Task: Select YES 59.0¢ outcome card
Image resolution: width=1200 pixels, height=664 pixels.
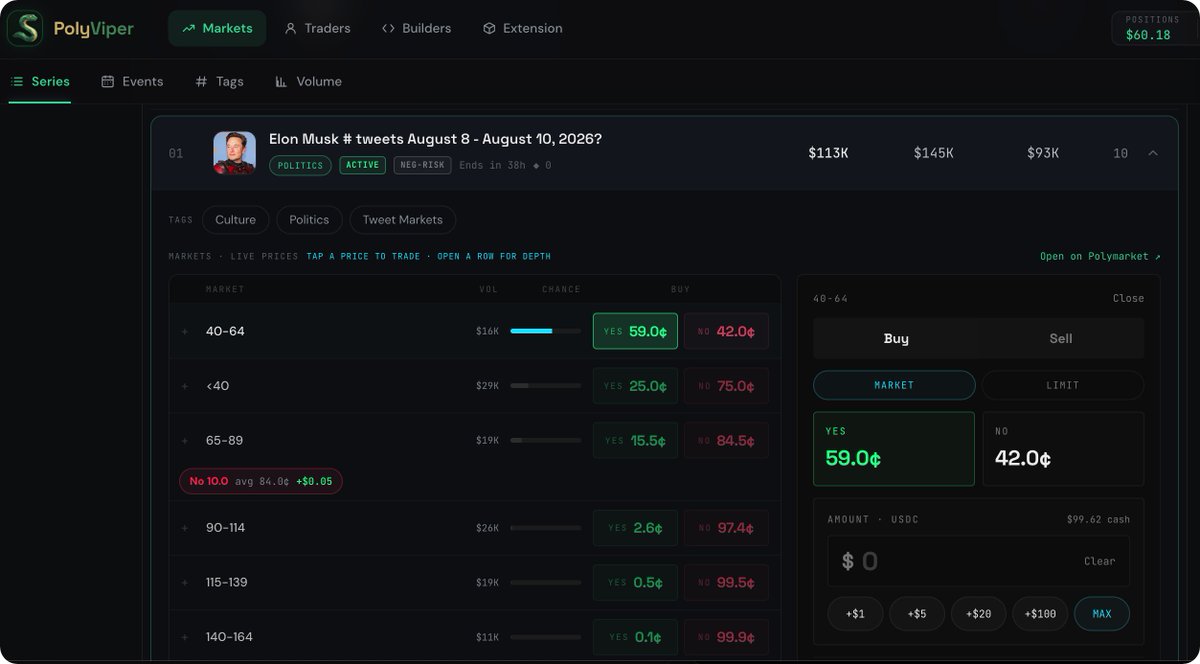Action: tap(894, 449)
